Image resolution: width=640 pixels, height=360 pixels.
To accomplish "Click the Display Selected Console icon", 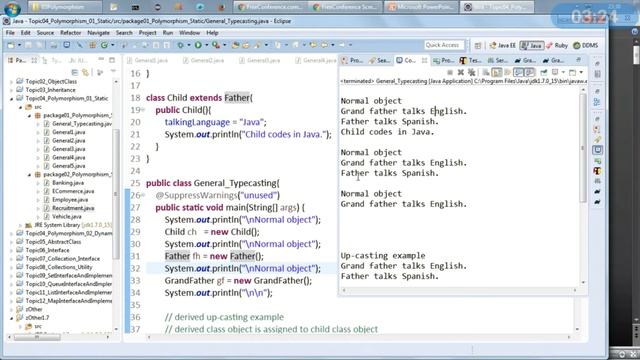I will coord(555,72).
